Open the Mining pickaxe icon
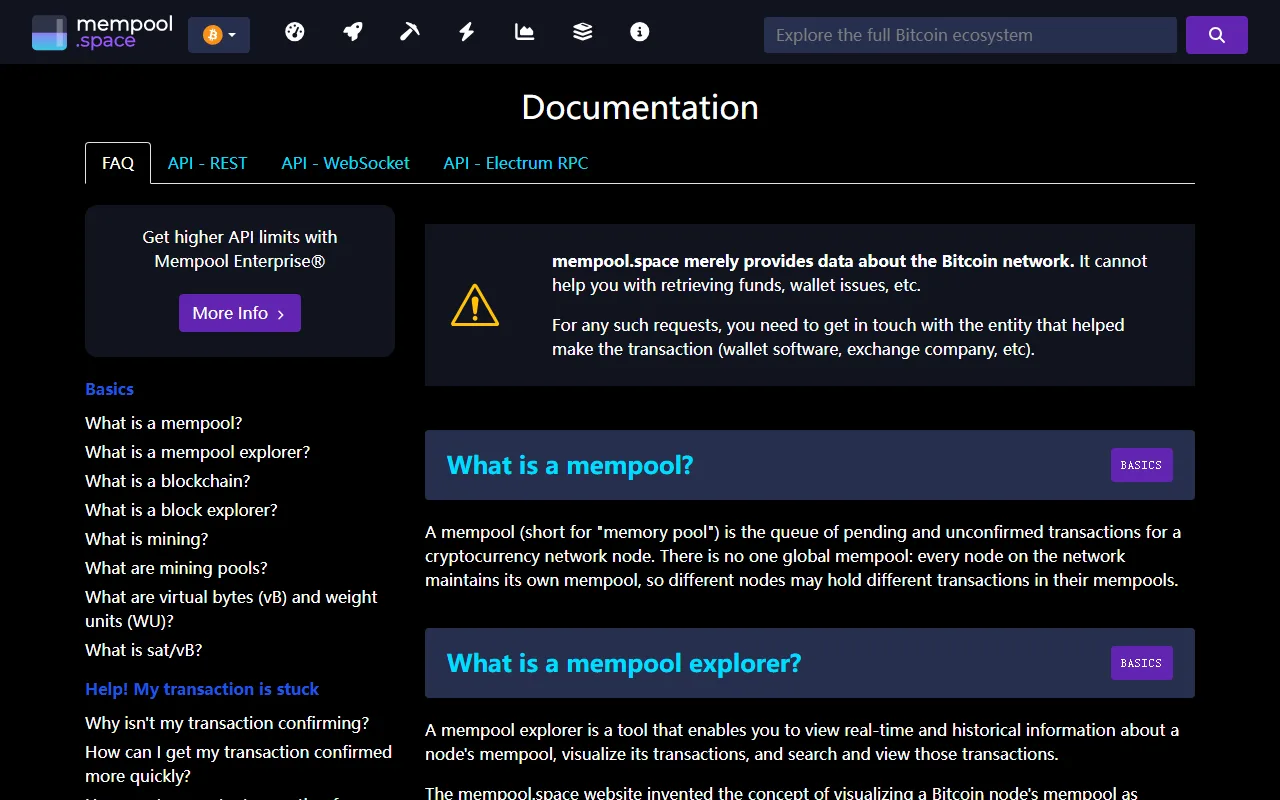This screenshot has width=1280, height=800. 409,32
